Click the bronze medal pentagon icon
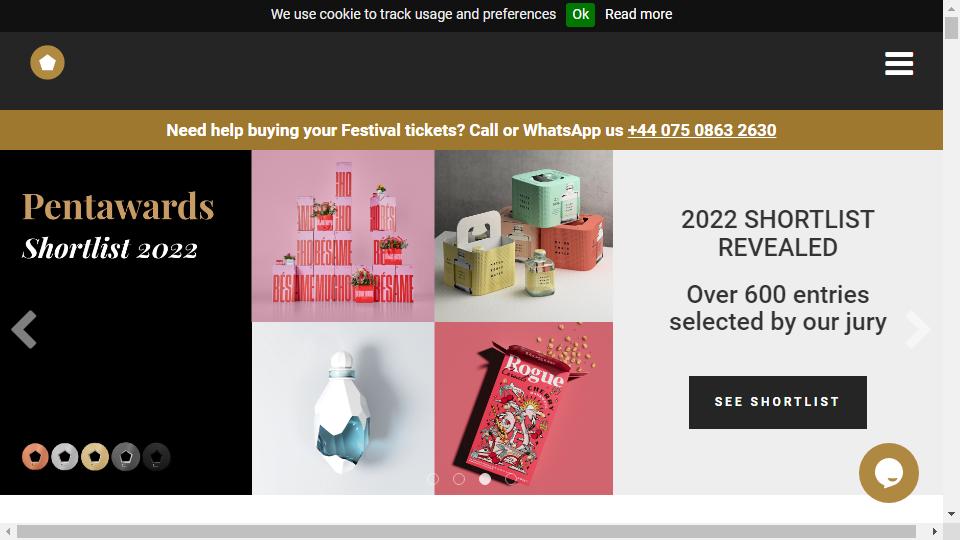This screenshot has height=540, width=960. (x=35, y=457)
